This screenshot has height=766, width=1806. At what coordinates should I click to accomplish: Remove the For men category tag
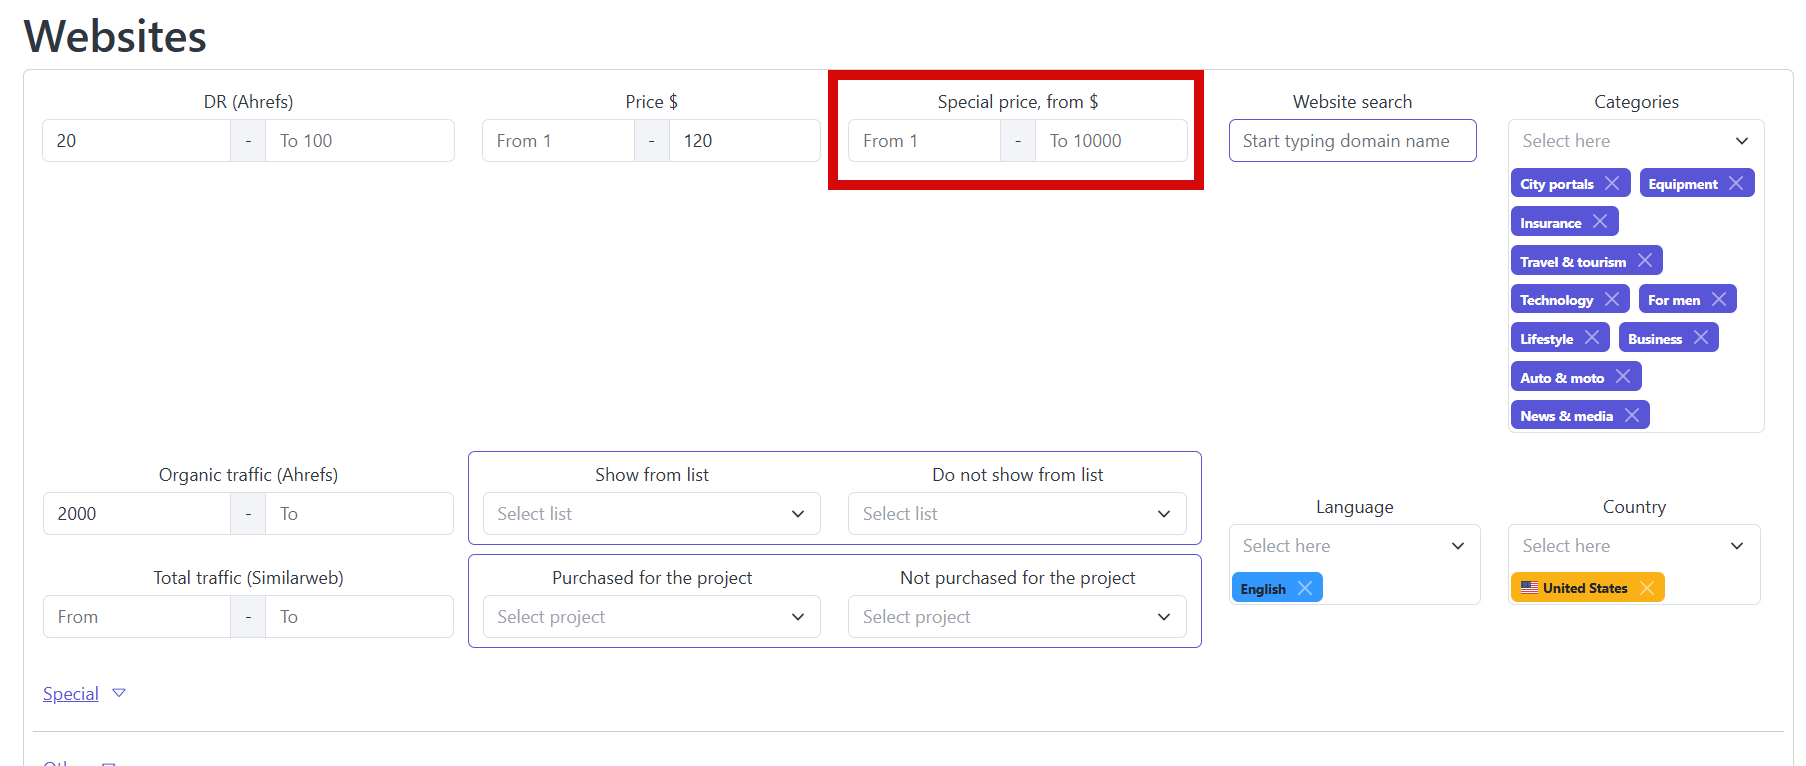(x=1719, y=299)
